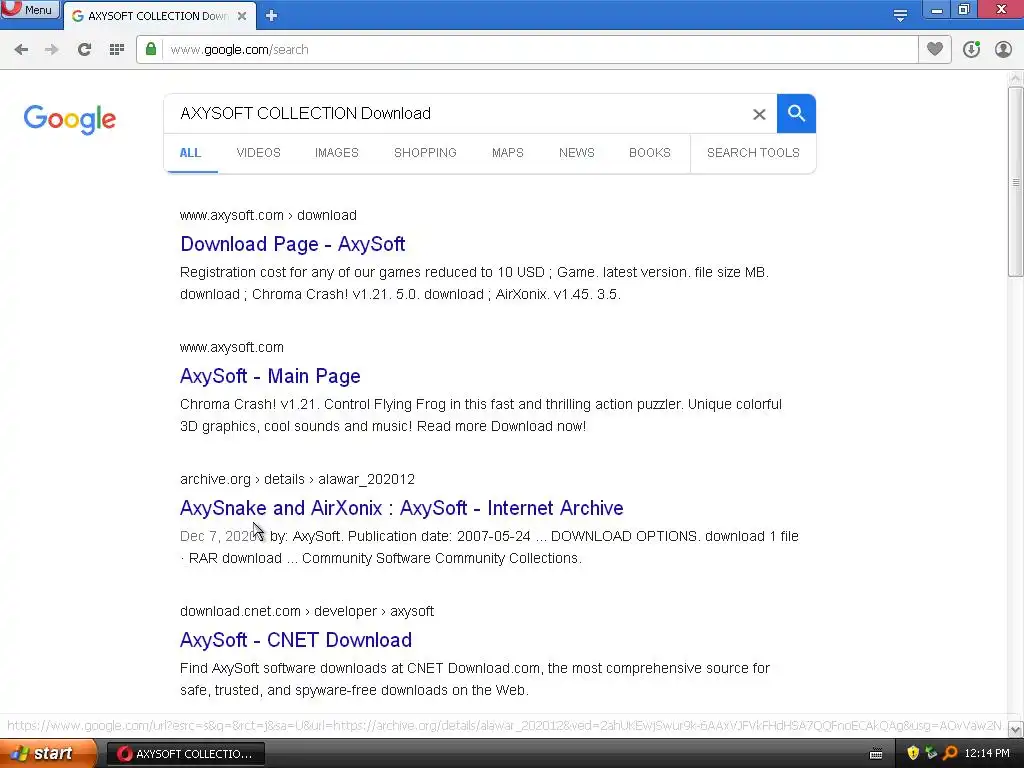
Task: Click the Google search text box
Action: click(x=457, y=114)
